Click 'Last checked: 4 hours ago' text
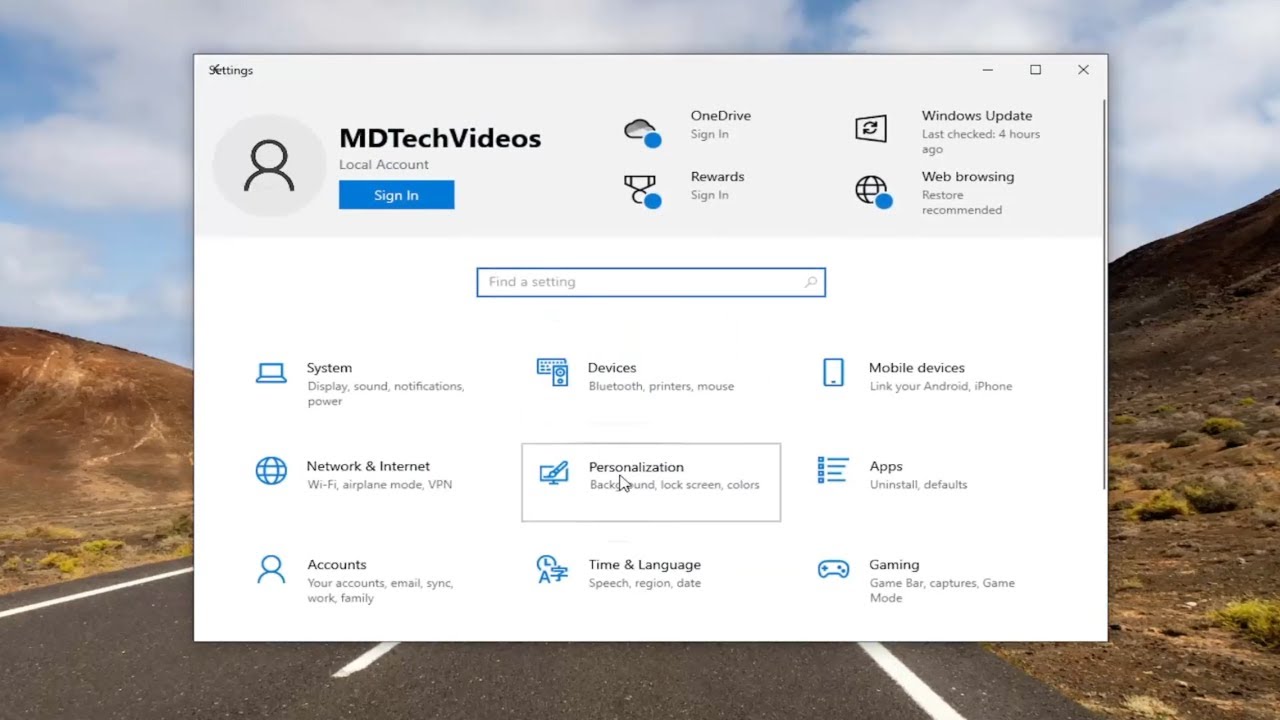 tap(981, 142)
